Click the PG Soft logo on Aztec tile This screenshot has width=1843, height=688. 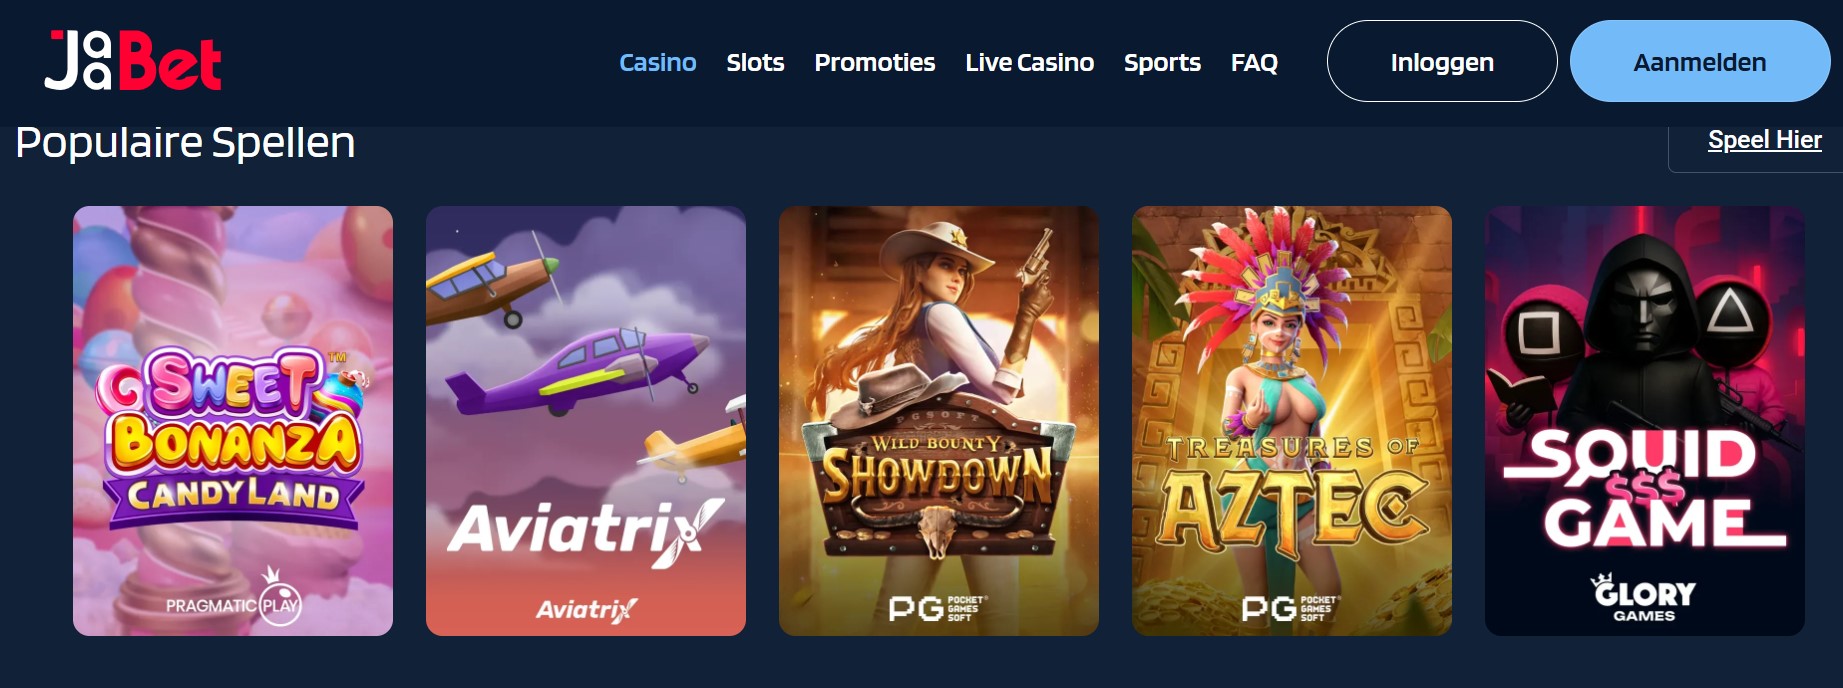click(1290, 608)
